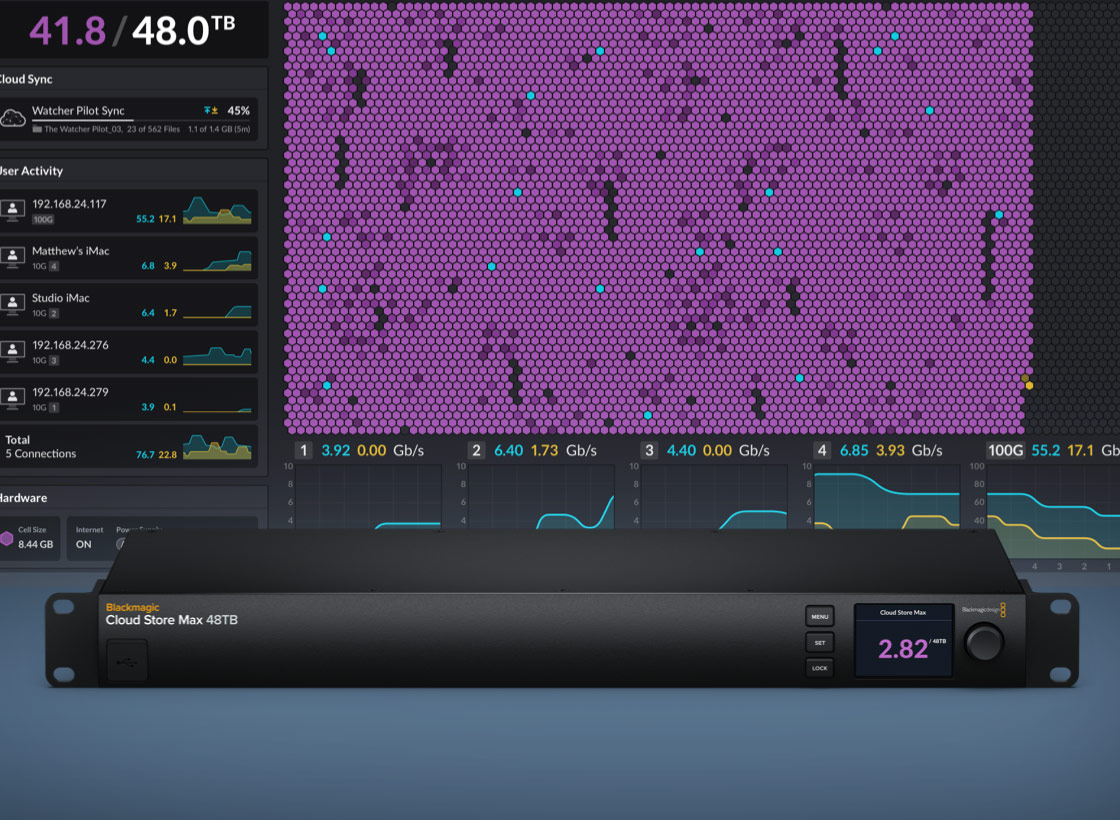Click a cyan cell in the storage heatmap
1120x820 pixels.
[x=324, y=36]
